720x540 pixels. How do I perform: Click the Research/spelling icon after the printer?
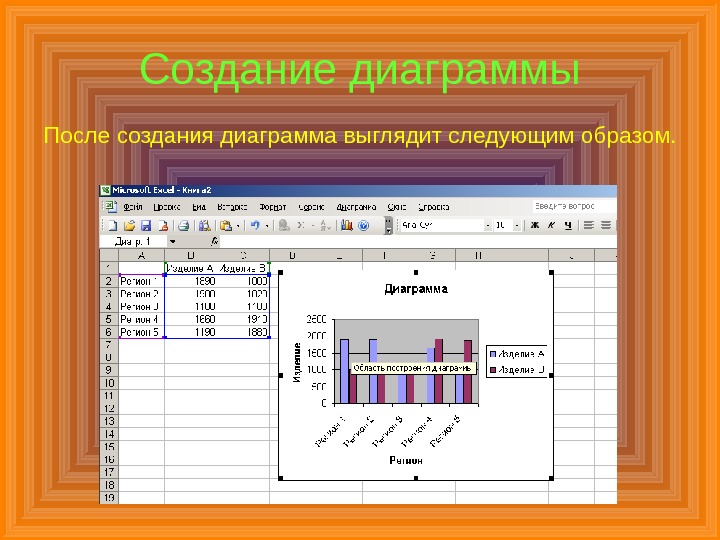coord(204,225)
